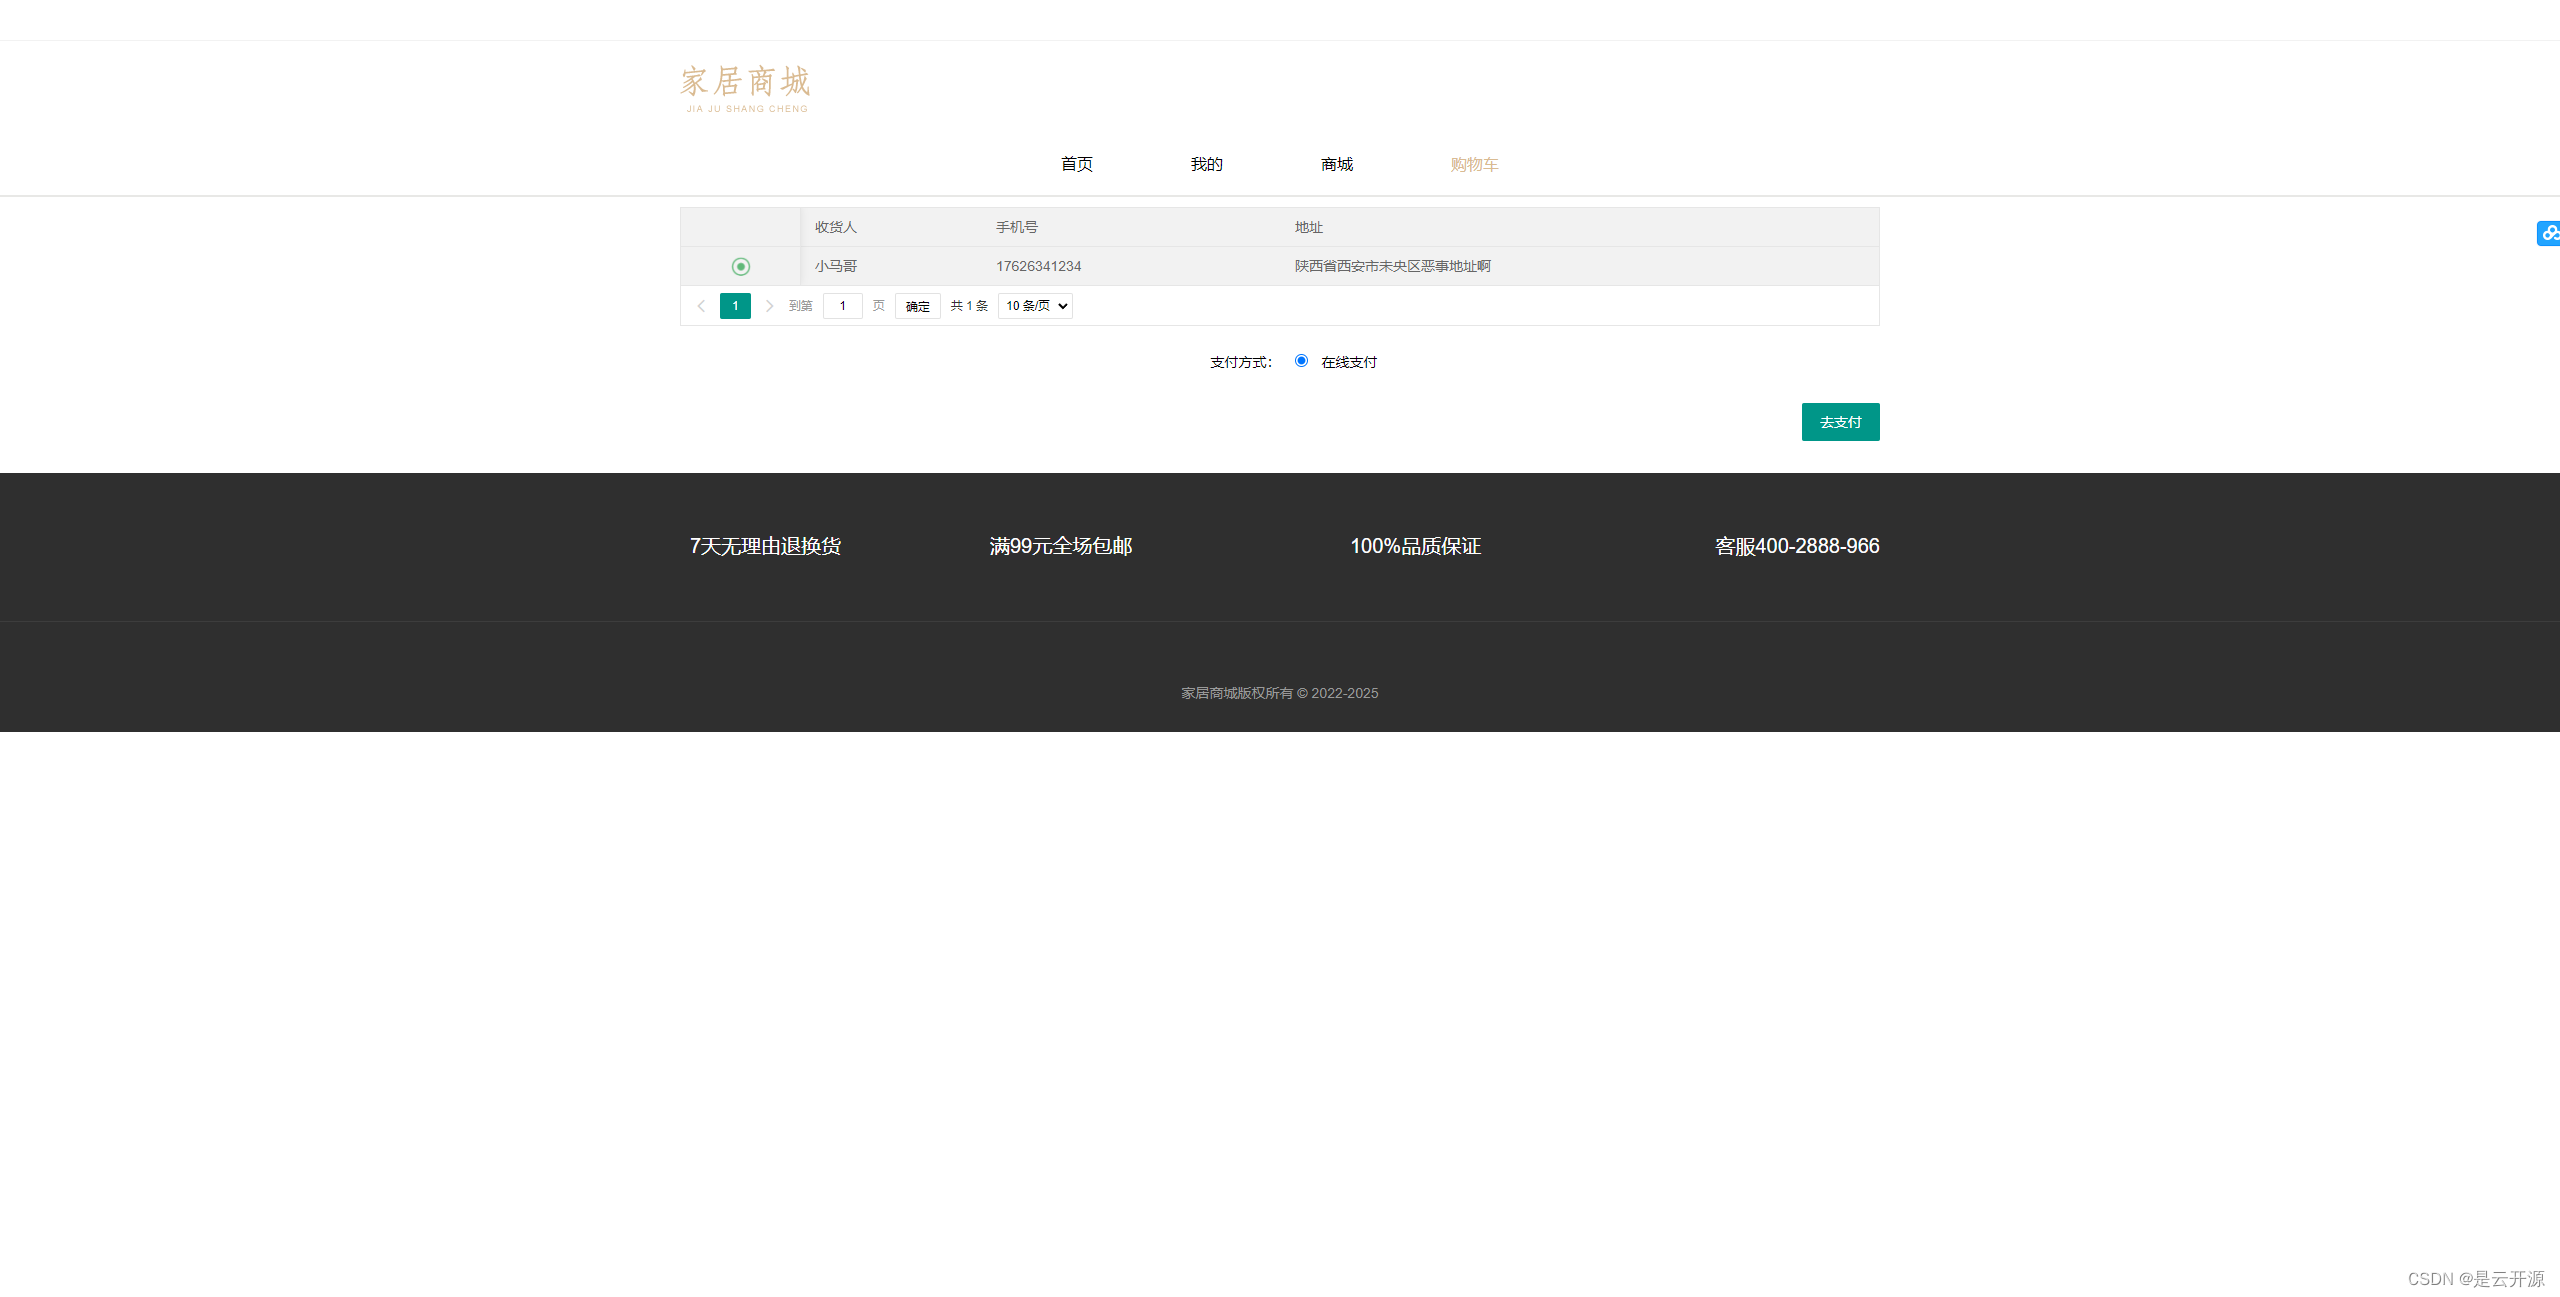Select the 在线支付 payment radio button
The width and height of the screenshot is (2560, 1297).
pos(1301,361)
